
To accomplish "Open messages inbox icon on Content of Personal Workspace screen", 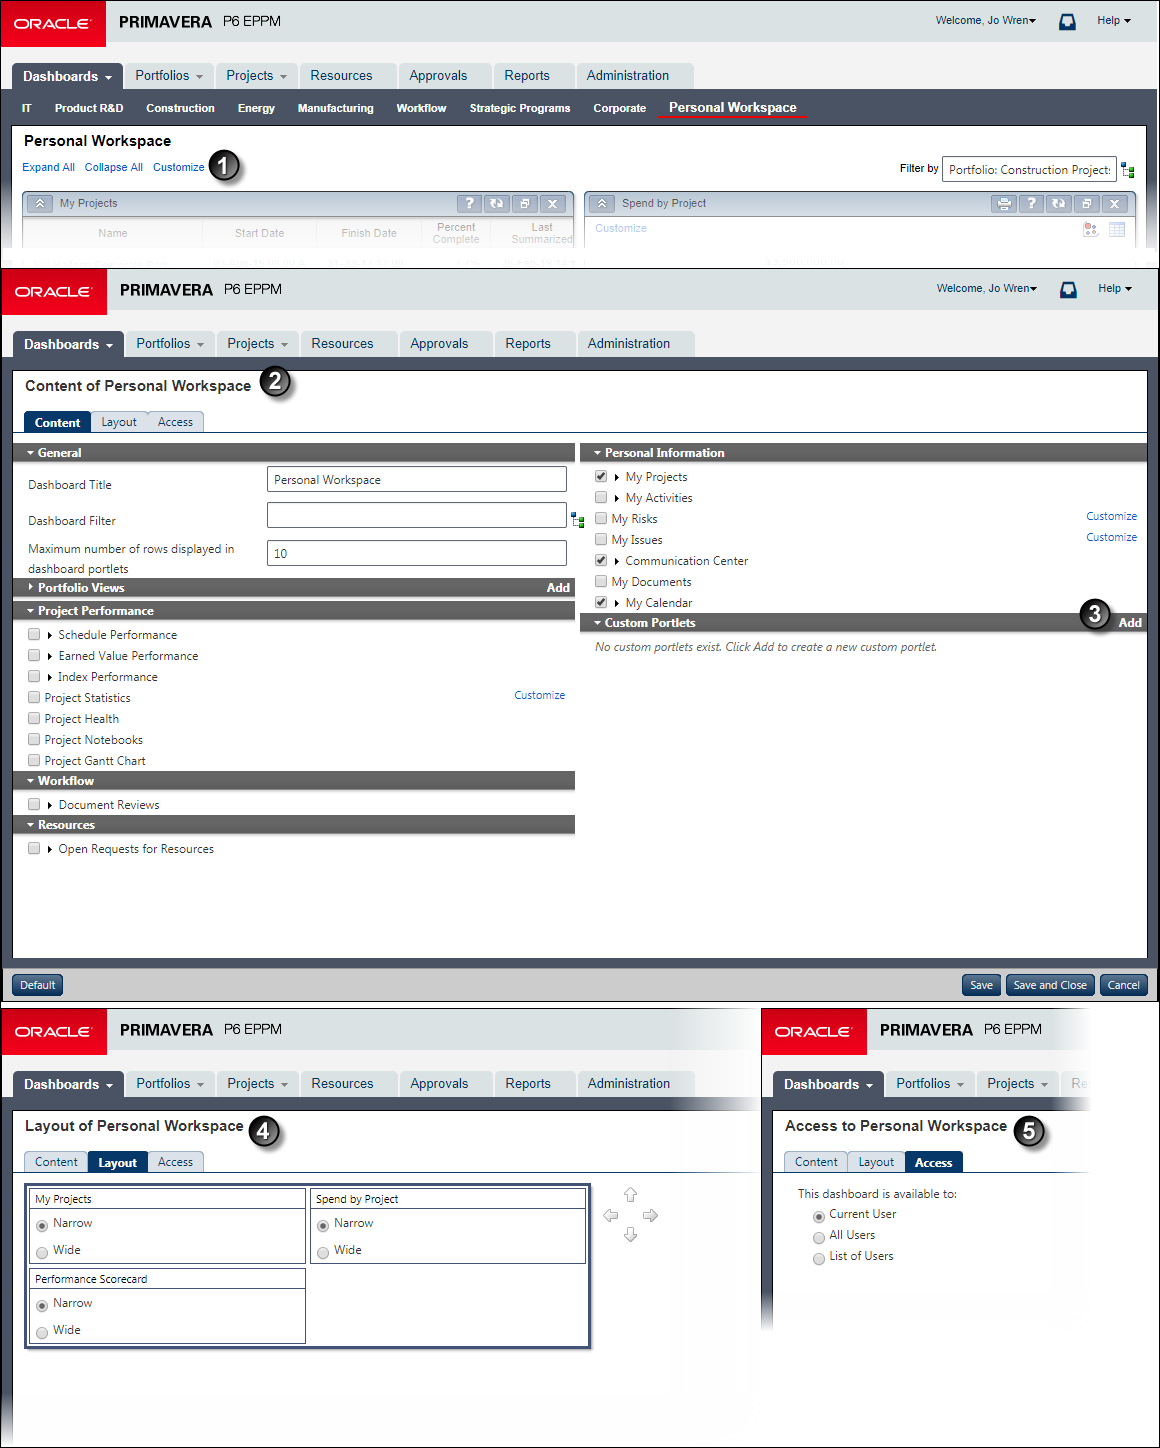I will coord(1068,289).
